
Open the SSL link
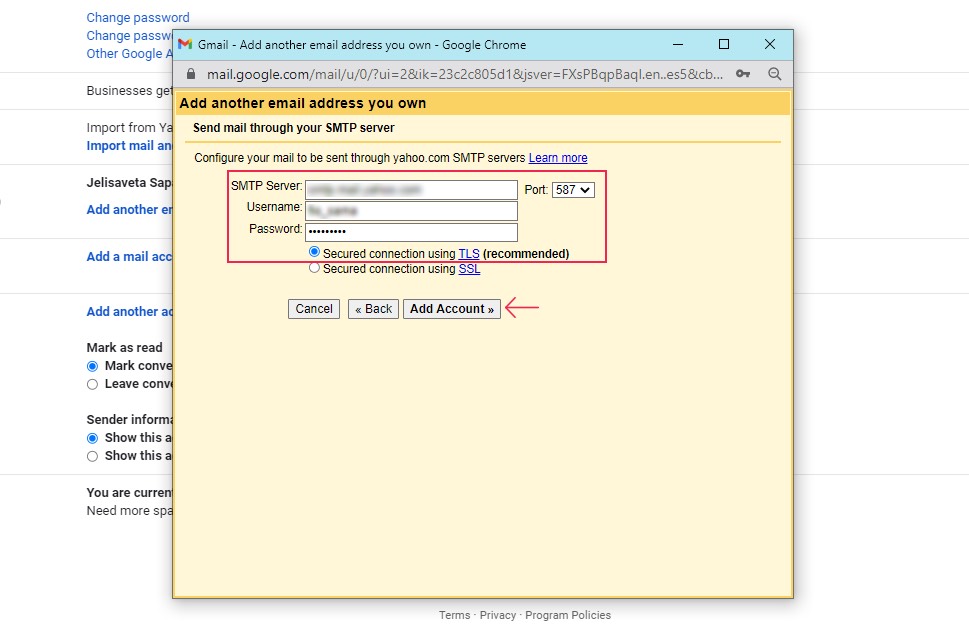(x=470, y=269)
